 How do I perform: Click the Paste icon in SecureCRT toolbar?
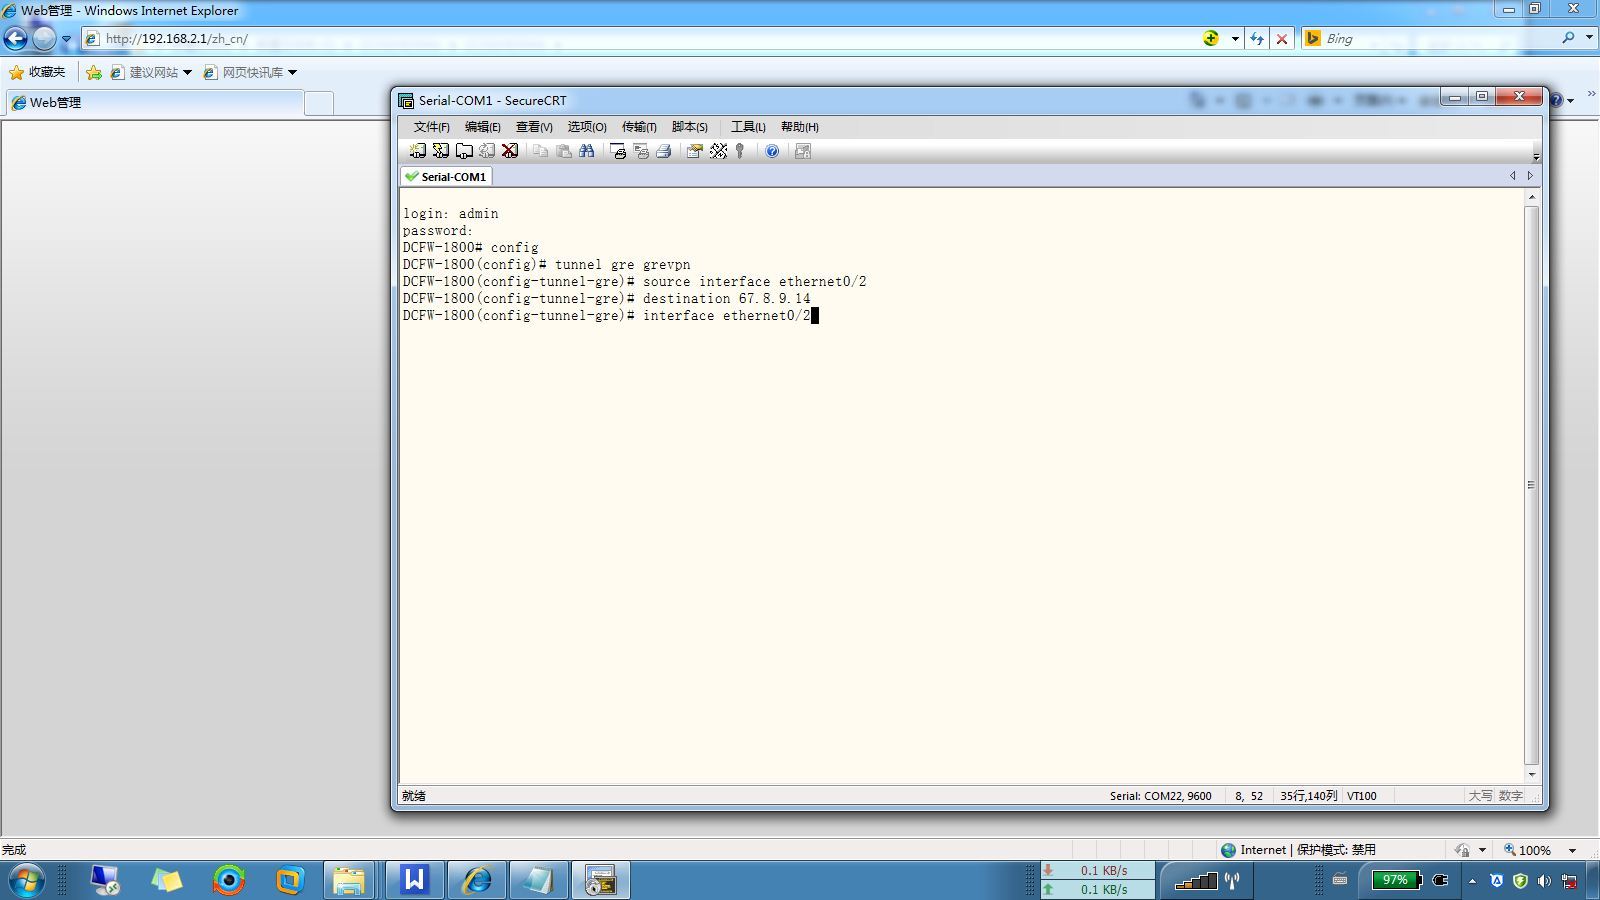564,151
